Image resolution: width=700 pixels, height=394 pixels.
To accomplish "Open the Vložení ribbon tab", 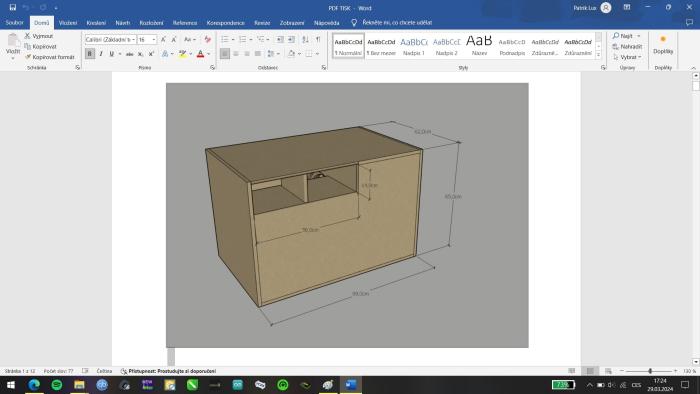I will pos(68,23).
